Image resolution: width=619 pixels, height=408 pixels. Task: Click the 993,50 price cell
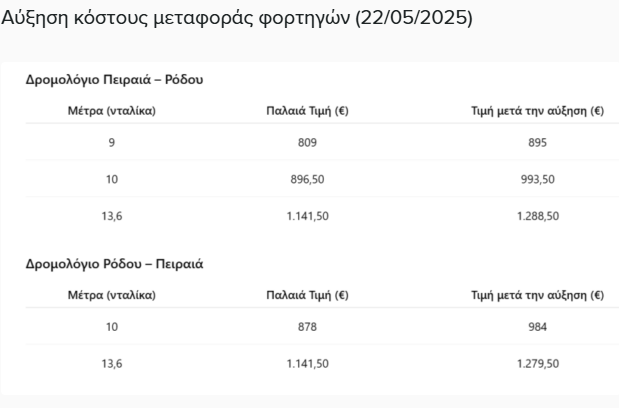(538, 180)
